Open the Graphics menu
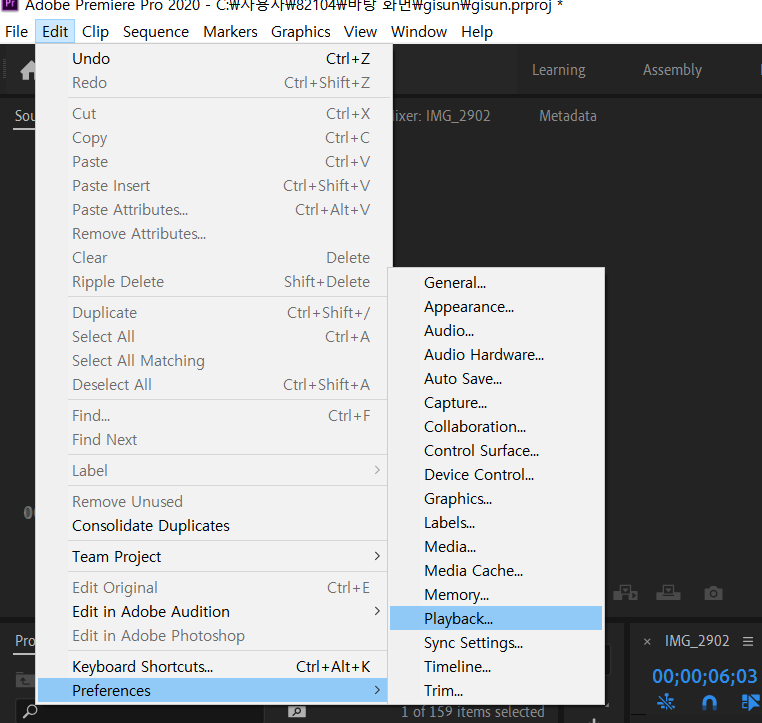 (301, 32)
